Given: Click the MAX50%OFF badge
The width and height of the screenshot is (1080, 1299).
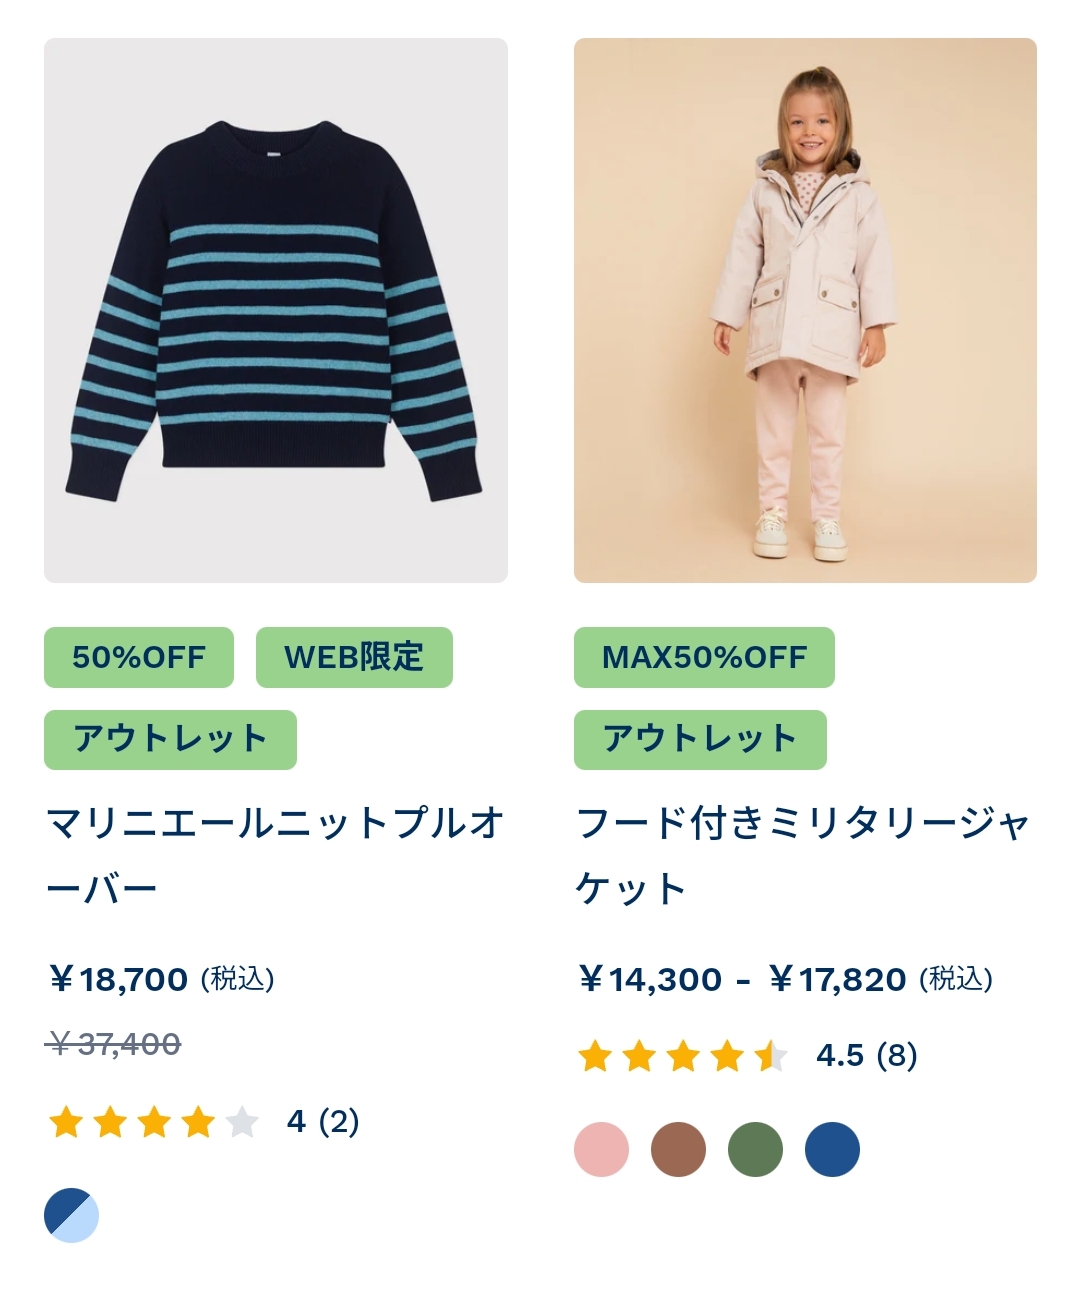Looking at the screenshot, I should point(704,657).
